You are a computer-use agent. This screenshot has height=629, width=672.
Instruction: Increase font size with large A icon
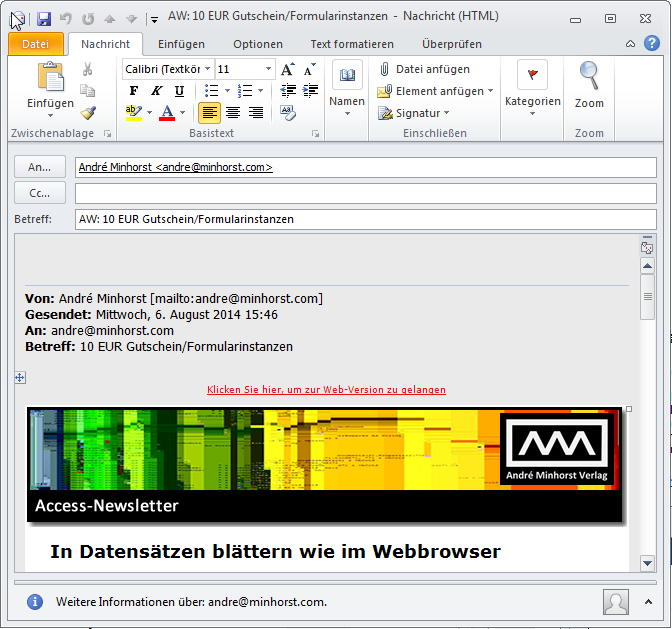288,69
